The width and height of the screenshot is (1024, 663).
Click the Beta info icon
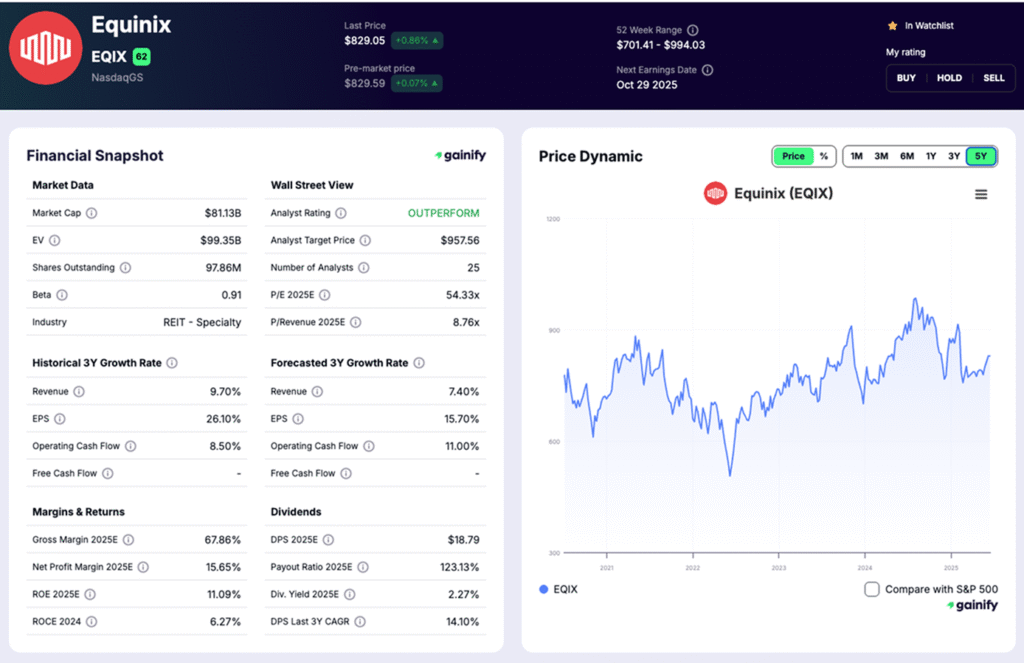[61, 294]
